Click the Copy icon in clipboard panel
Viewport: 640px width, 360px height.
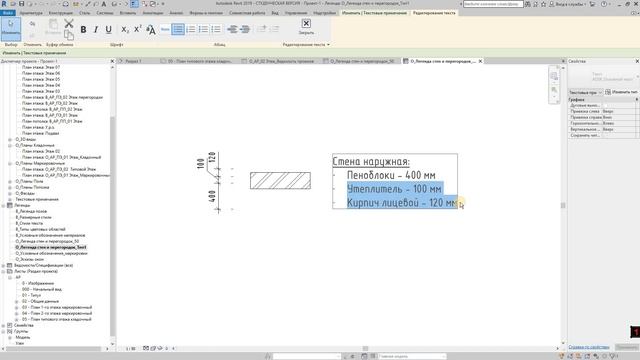[x=69, y=35]
